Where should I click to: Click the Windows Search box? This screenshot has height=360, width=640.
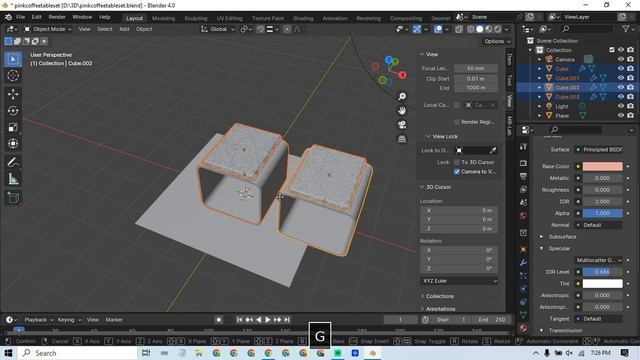(78, 353)
